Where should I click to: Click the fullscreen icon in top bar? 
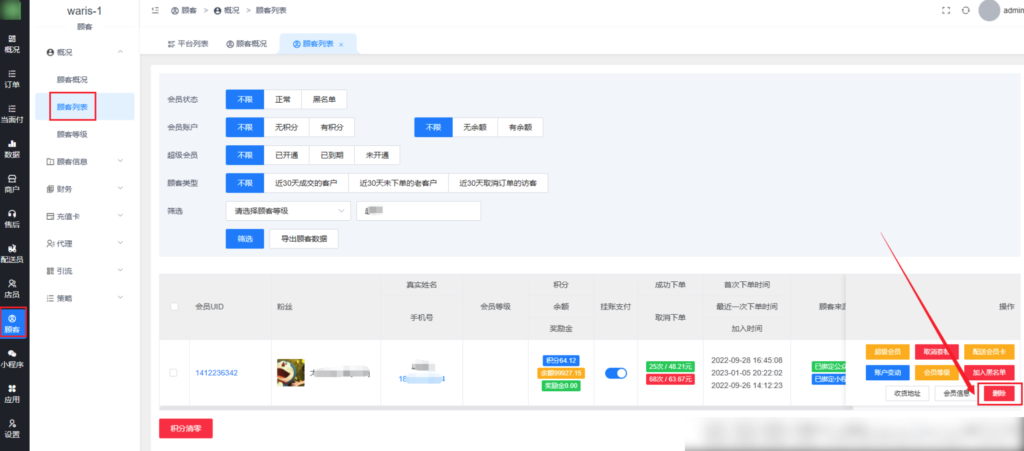click(945, 10)
